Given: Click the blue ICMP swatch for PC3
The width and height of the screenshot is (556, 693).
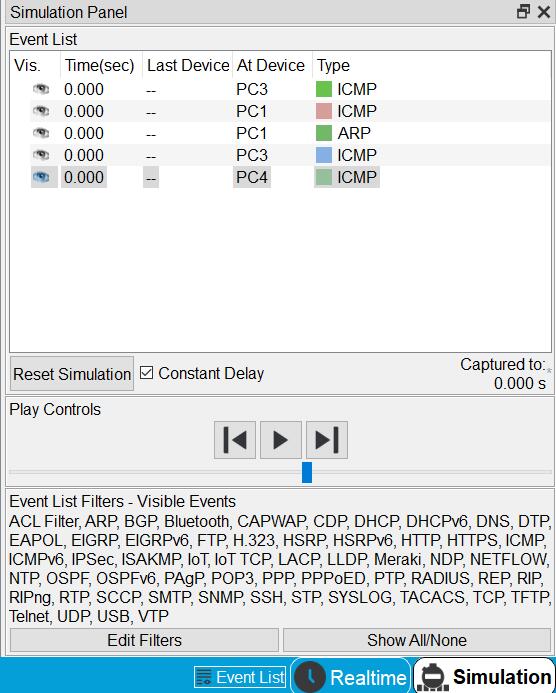Looking at the screenshot, I should point(324,155).
